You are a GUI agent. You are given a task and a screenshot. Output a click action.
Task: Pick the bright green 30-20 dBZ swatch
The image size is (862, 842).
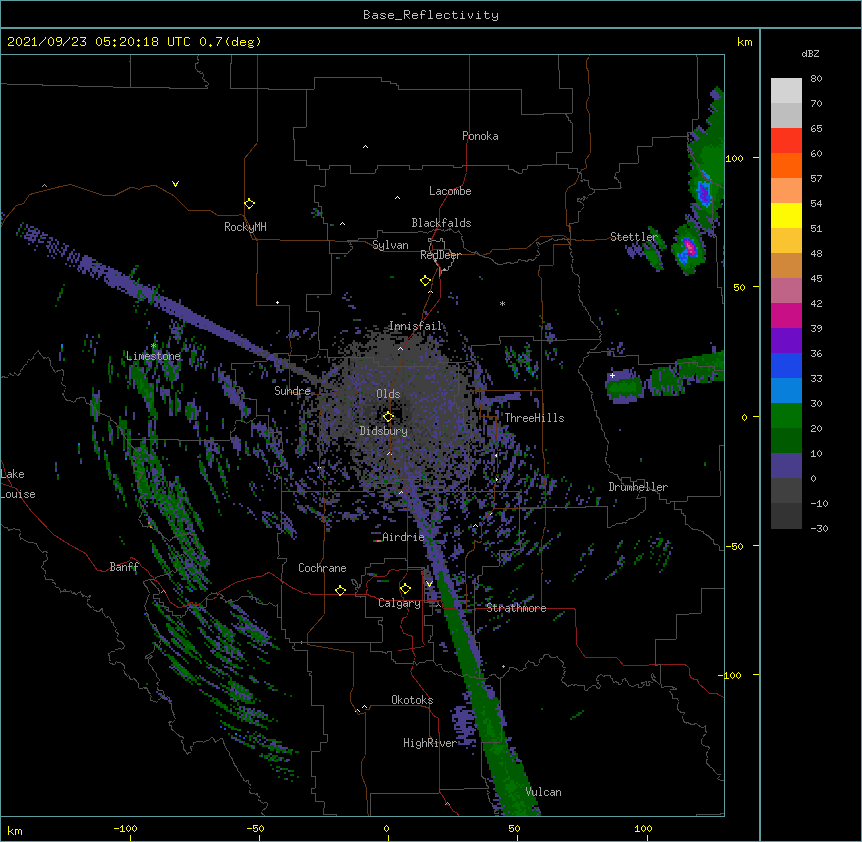click(786, 416)
